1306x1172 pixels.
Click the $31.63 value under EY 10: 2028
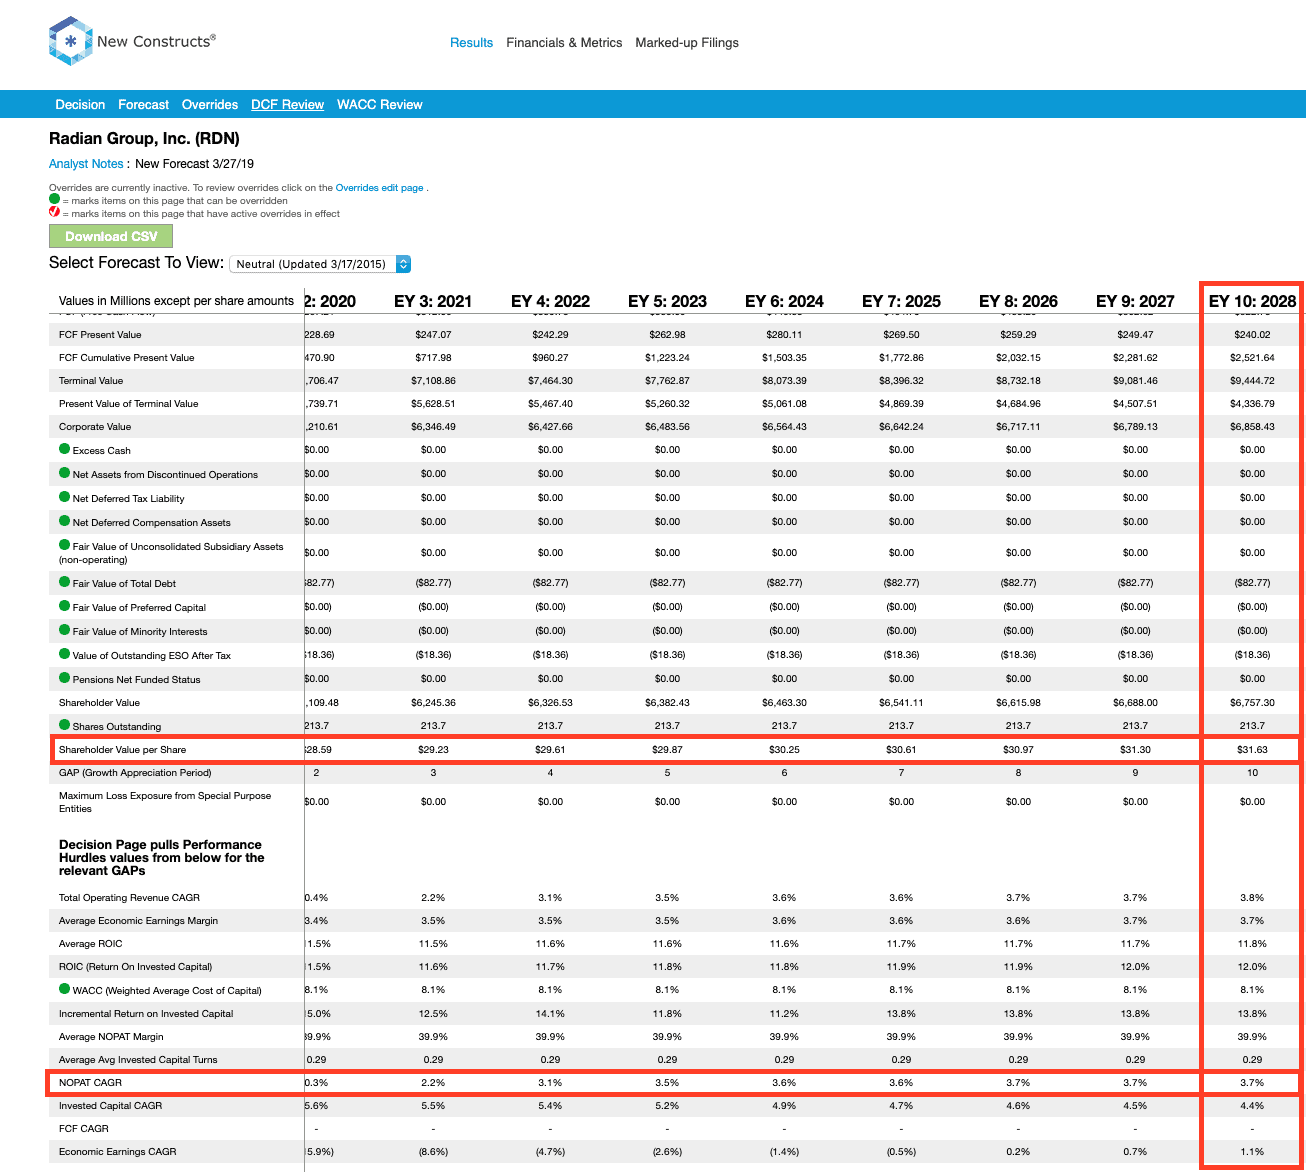(1252, 750)
